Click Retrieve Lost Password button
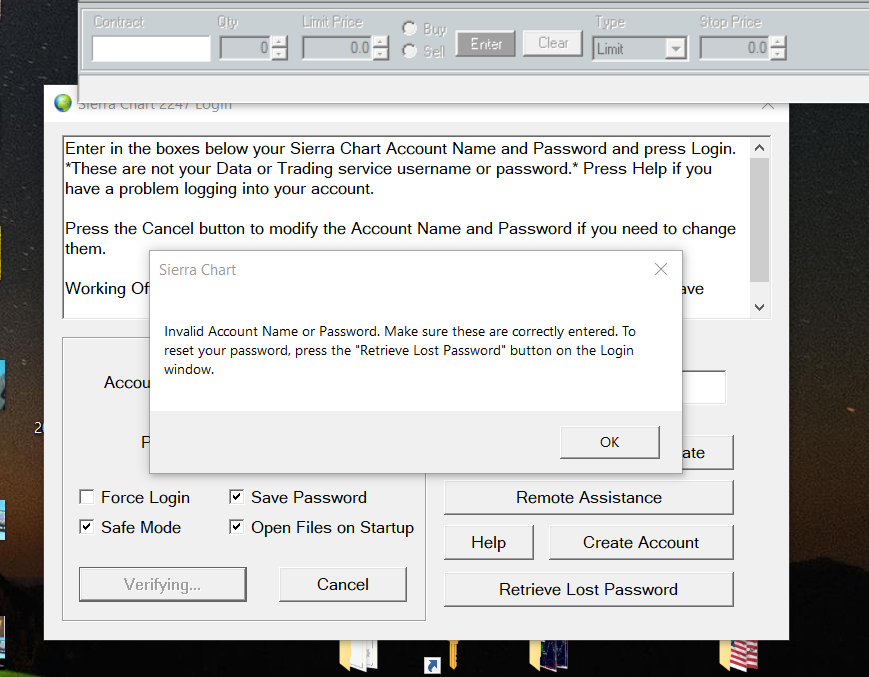 coord(589,589)
